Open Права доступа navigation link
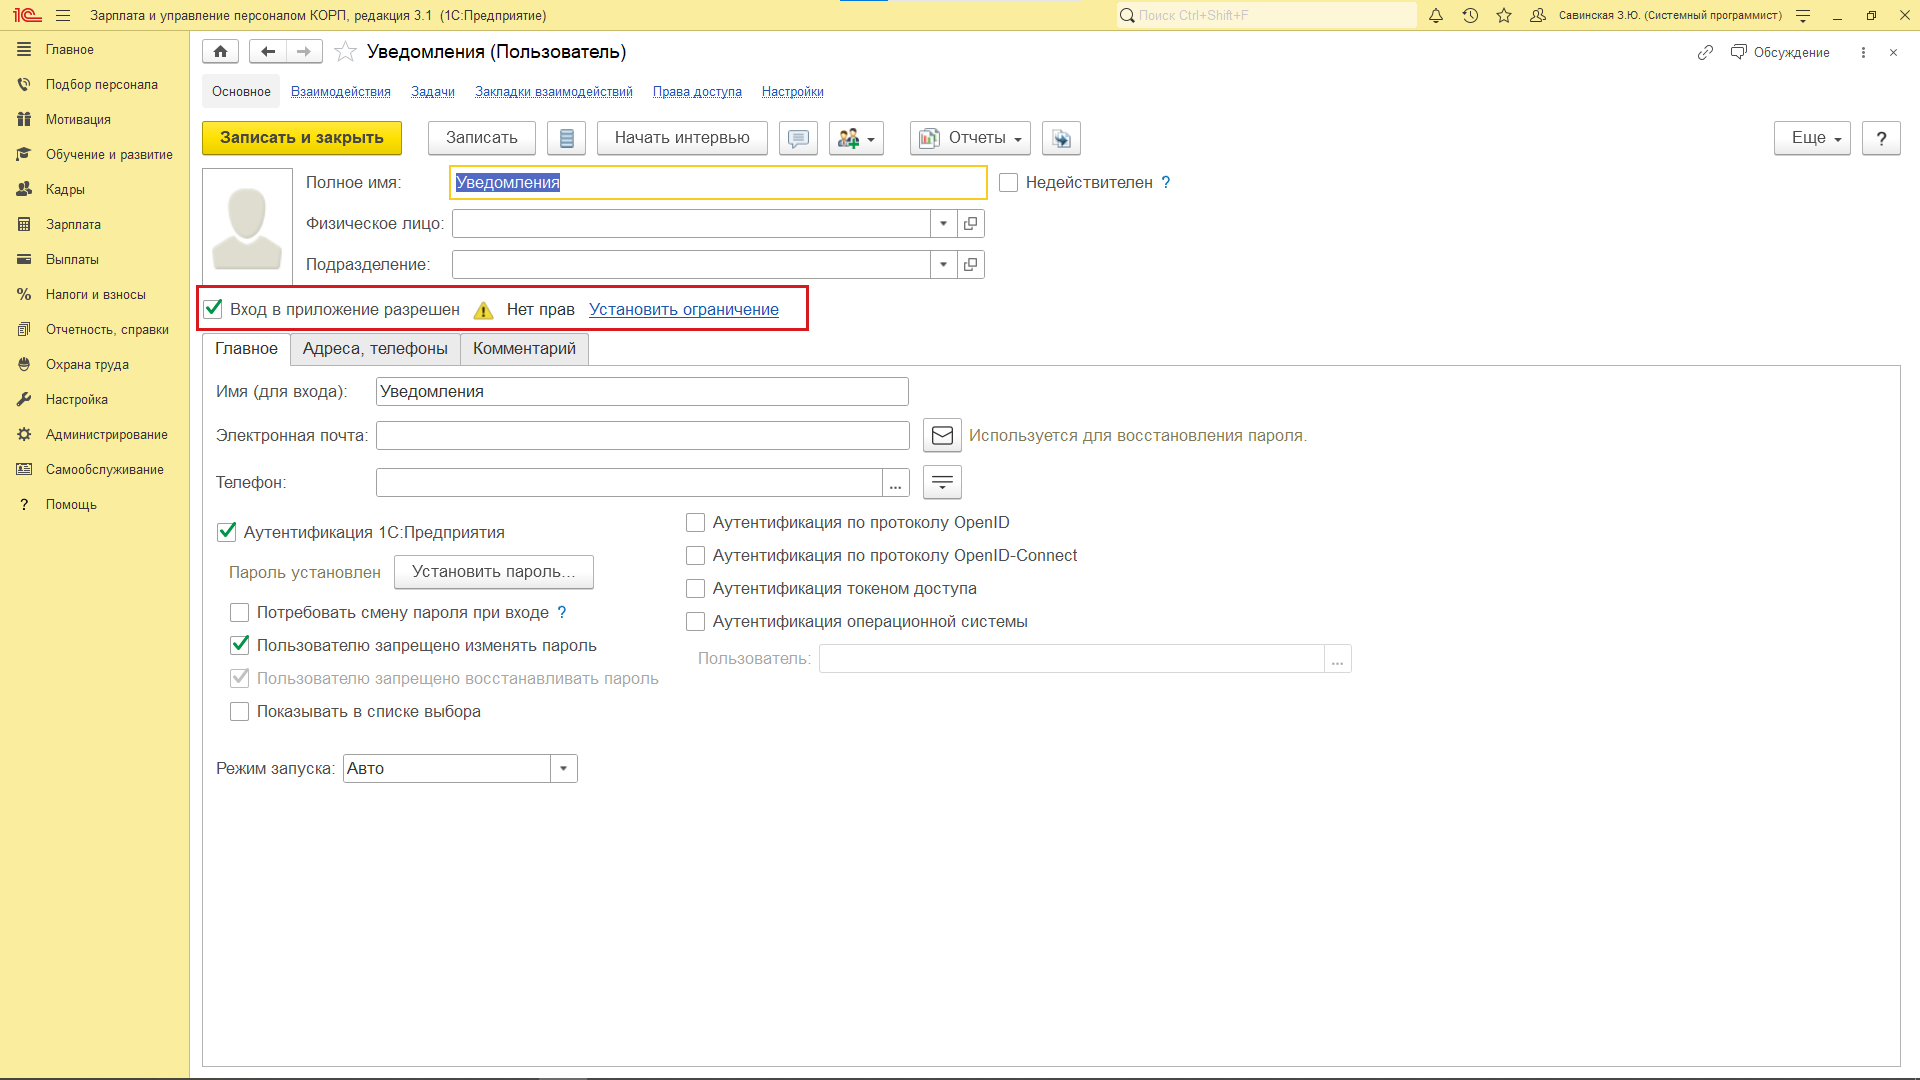Viewport: 1920px width, 1080px height. pos(697,91)
